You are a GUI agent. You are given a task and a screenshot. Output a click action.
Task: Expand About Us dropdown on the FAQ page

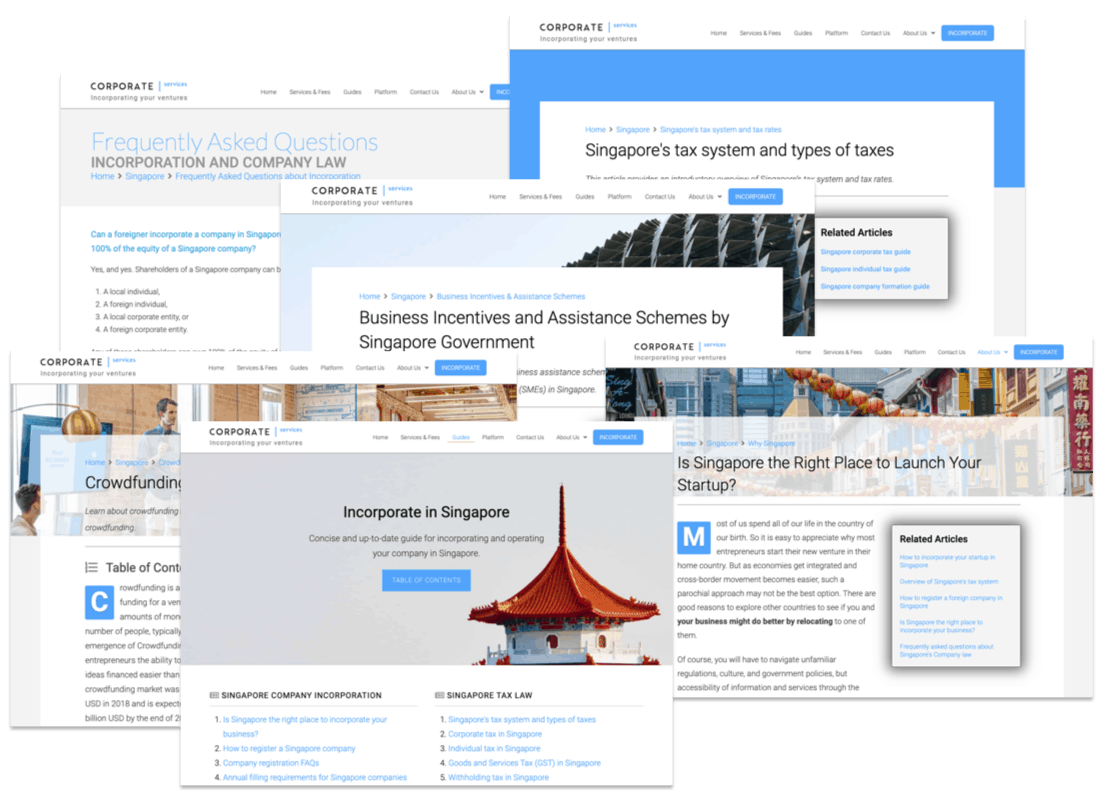coord(468,92)
